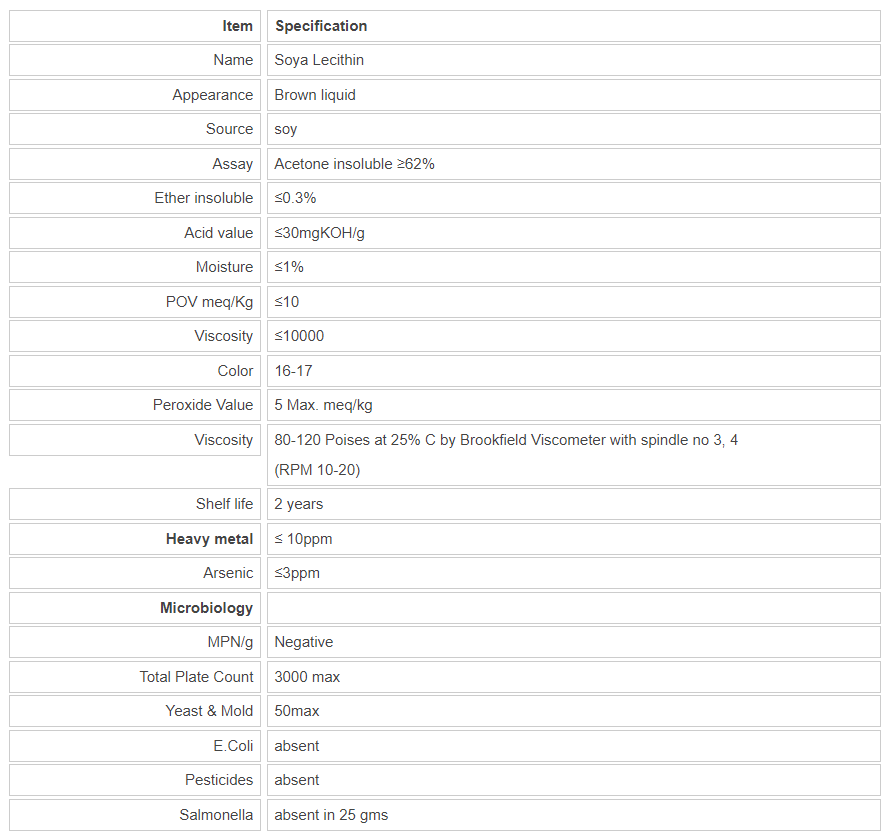Select the 'POV meq/Kg' label cell

(x=209, y=302)
